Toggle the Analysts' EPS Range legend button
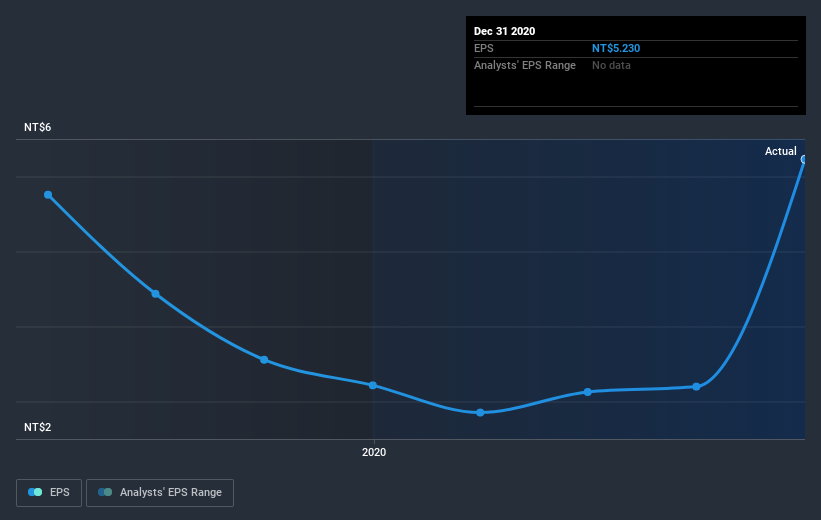This screenshot has width=821, height=520. coord(160,492)
